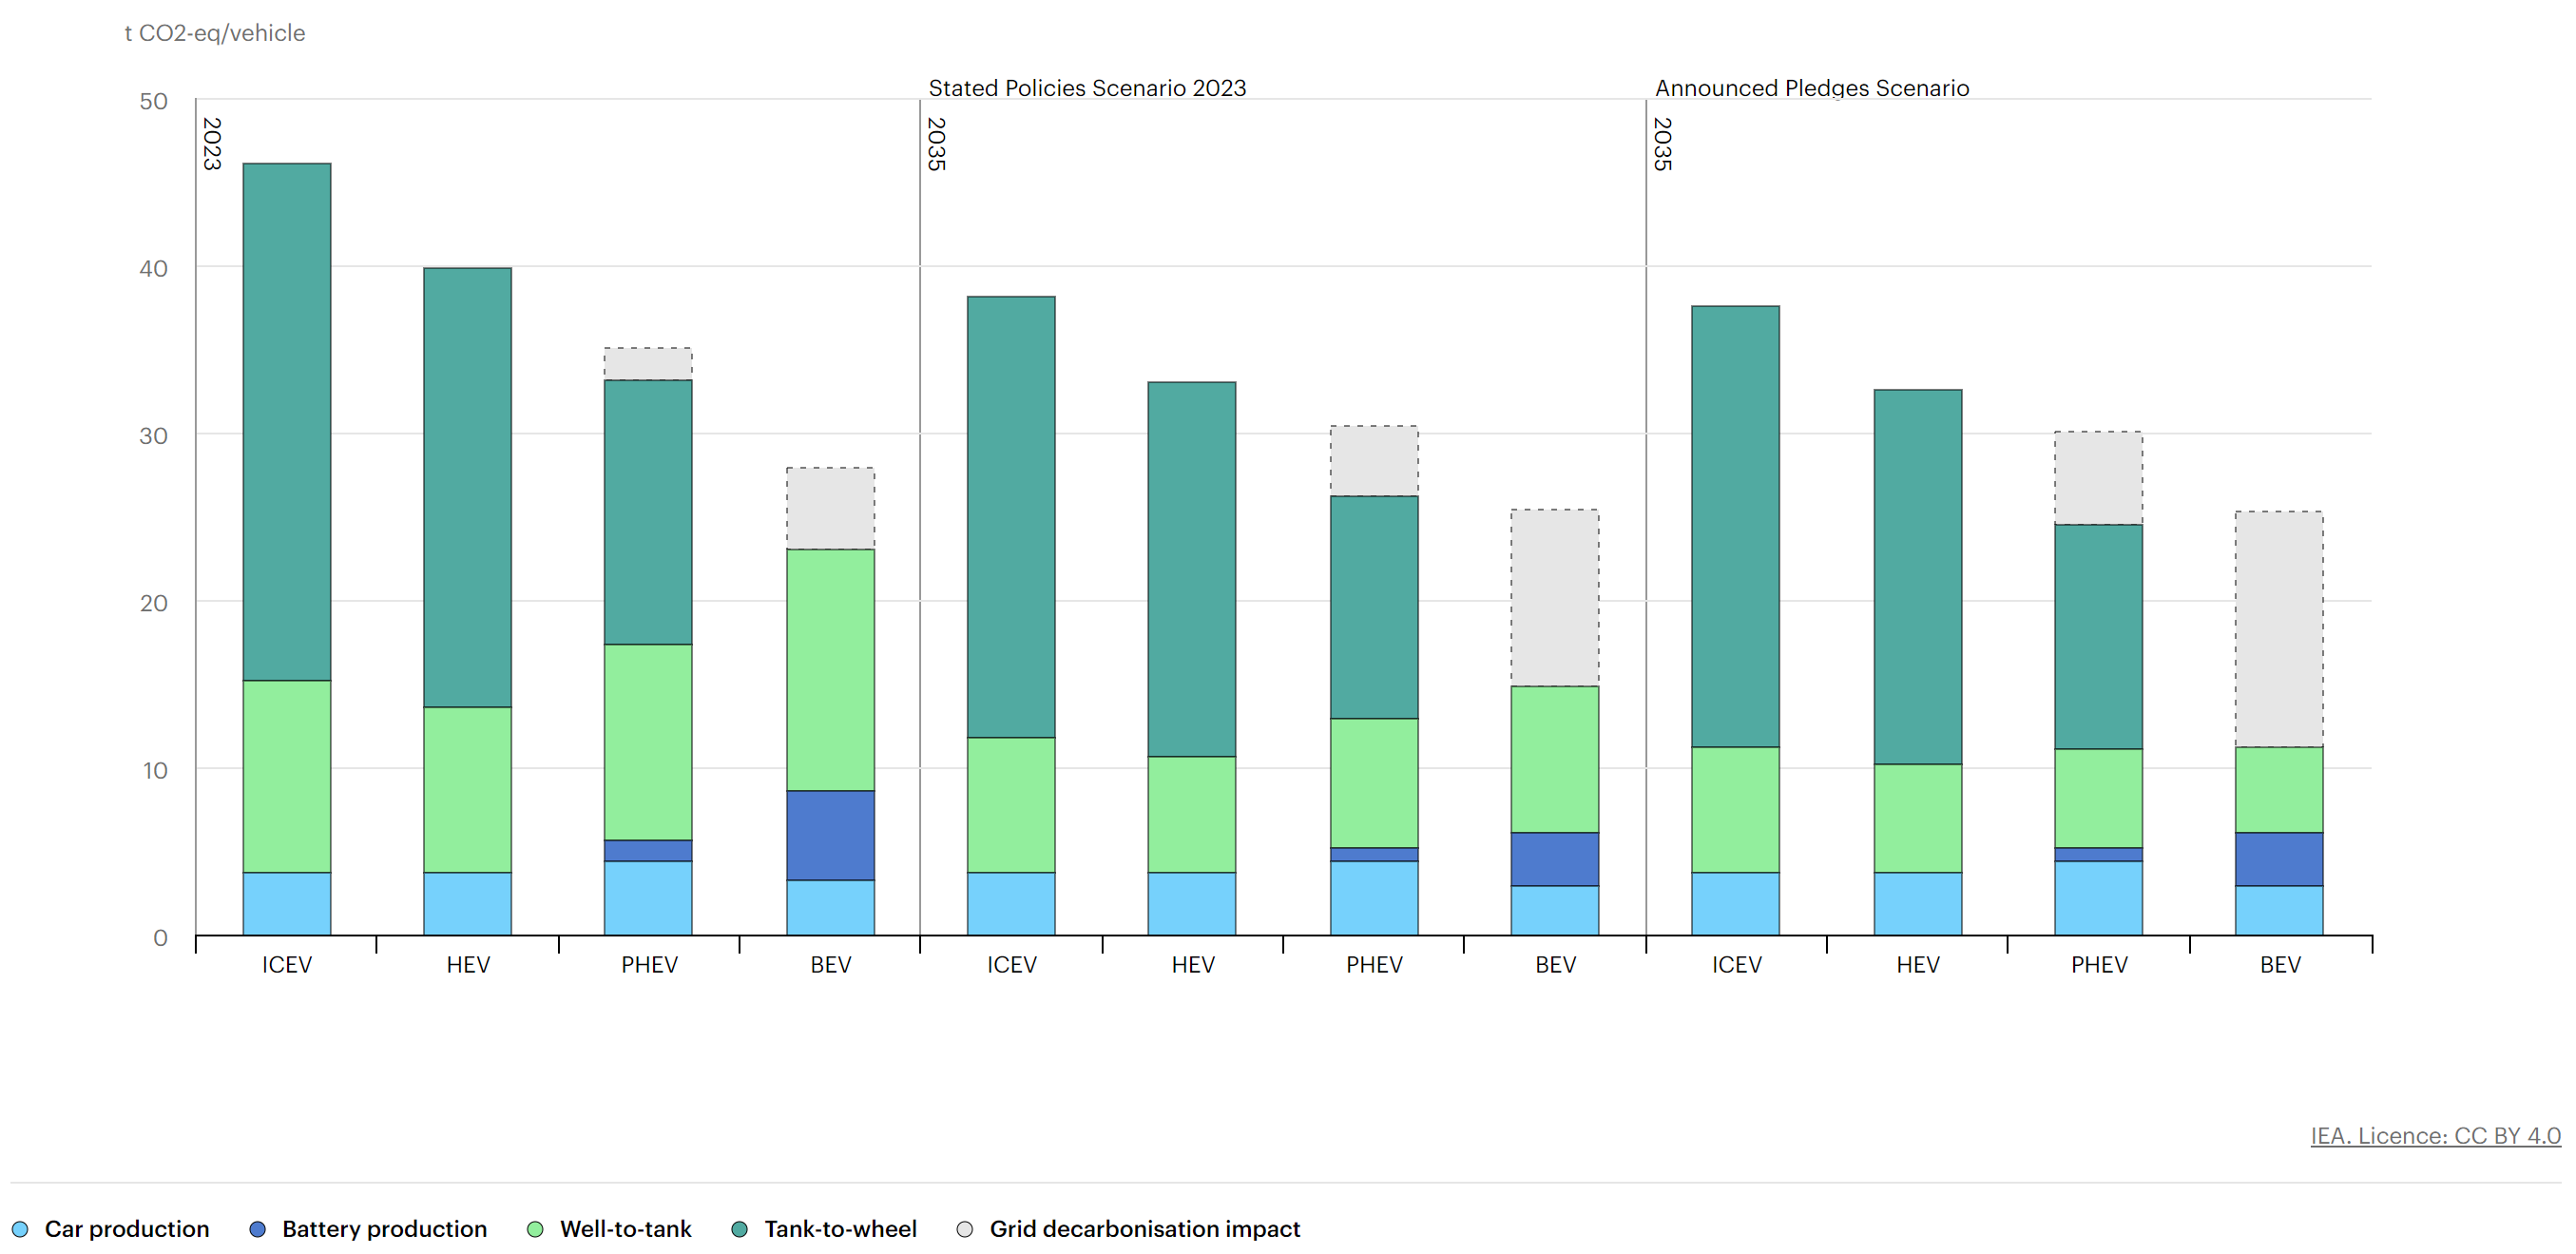This screenshot has height=1254, width=2576.
Task: Click Well-to-tank legend text label
Action: [625, 1229]
